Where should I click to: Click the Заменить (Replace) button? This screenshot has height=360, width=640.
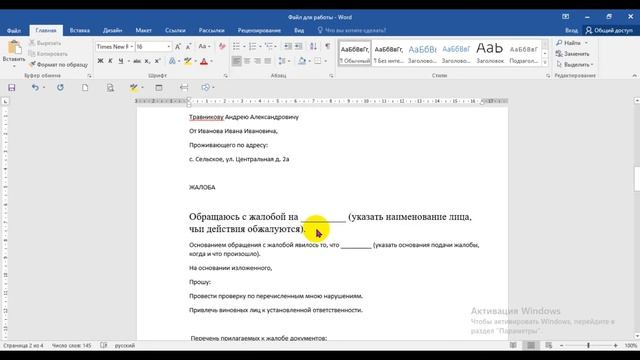tap(573, 53)
